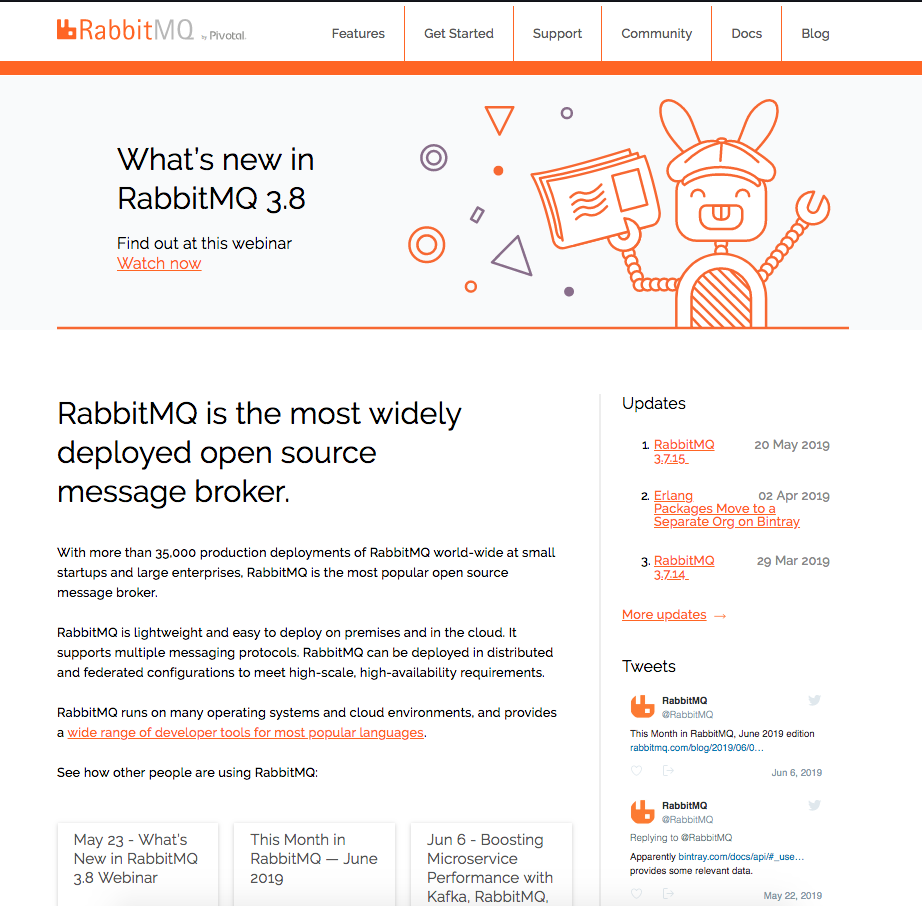Screen dimensions: 922x906
Task: Visit the Blog from the top navigation
Action: coord(816,34)
